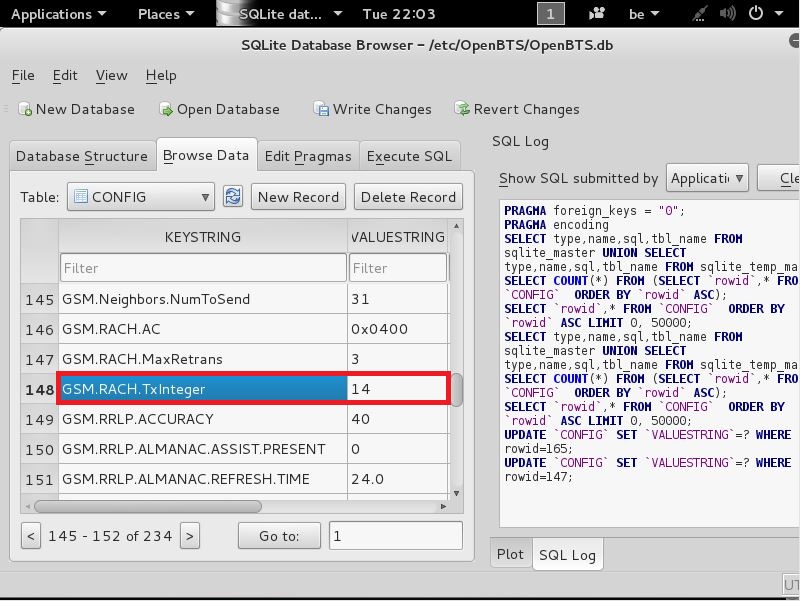Open the File menu
This screenshot has height=601, width=801.
click(23, 76)
